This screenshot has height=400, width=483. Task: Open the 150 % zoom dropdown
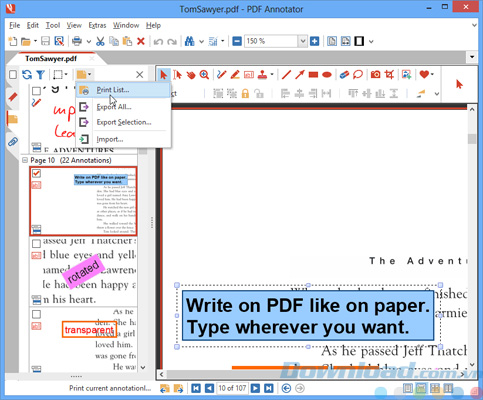[302, 41]
